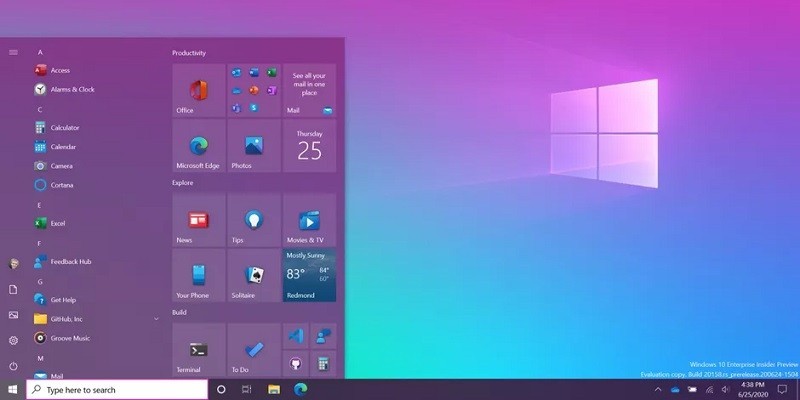This screenshot has width=800, height=400.
Task: Launch Microsoft Edge from the Start tile
Action: [x=198, y=146]
